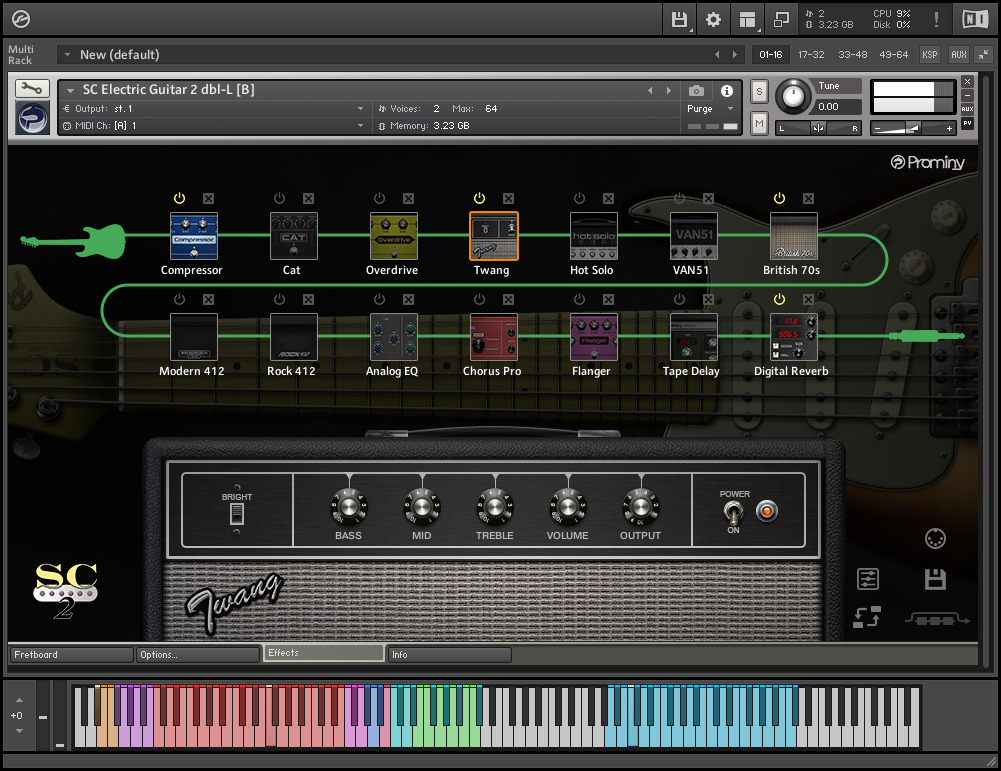This screenshot has height=771, width=1001.
Task: Click the swap arrows icon
Action: tap(868, 617)
